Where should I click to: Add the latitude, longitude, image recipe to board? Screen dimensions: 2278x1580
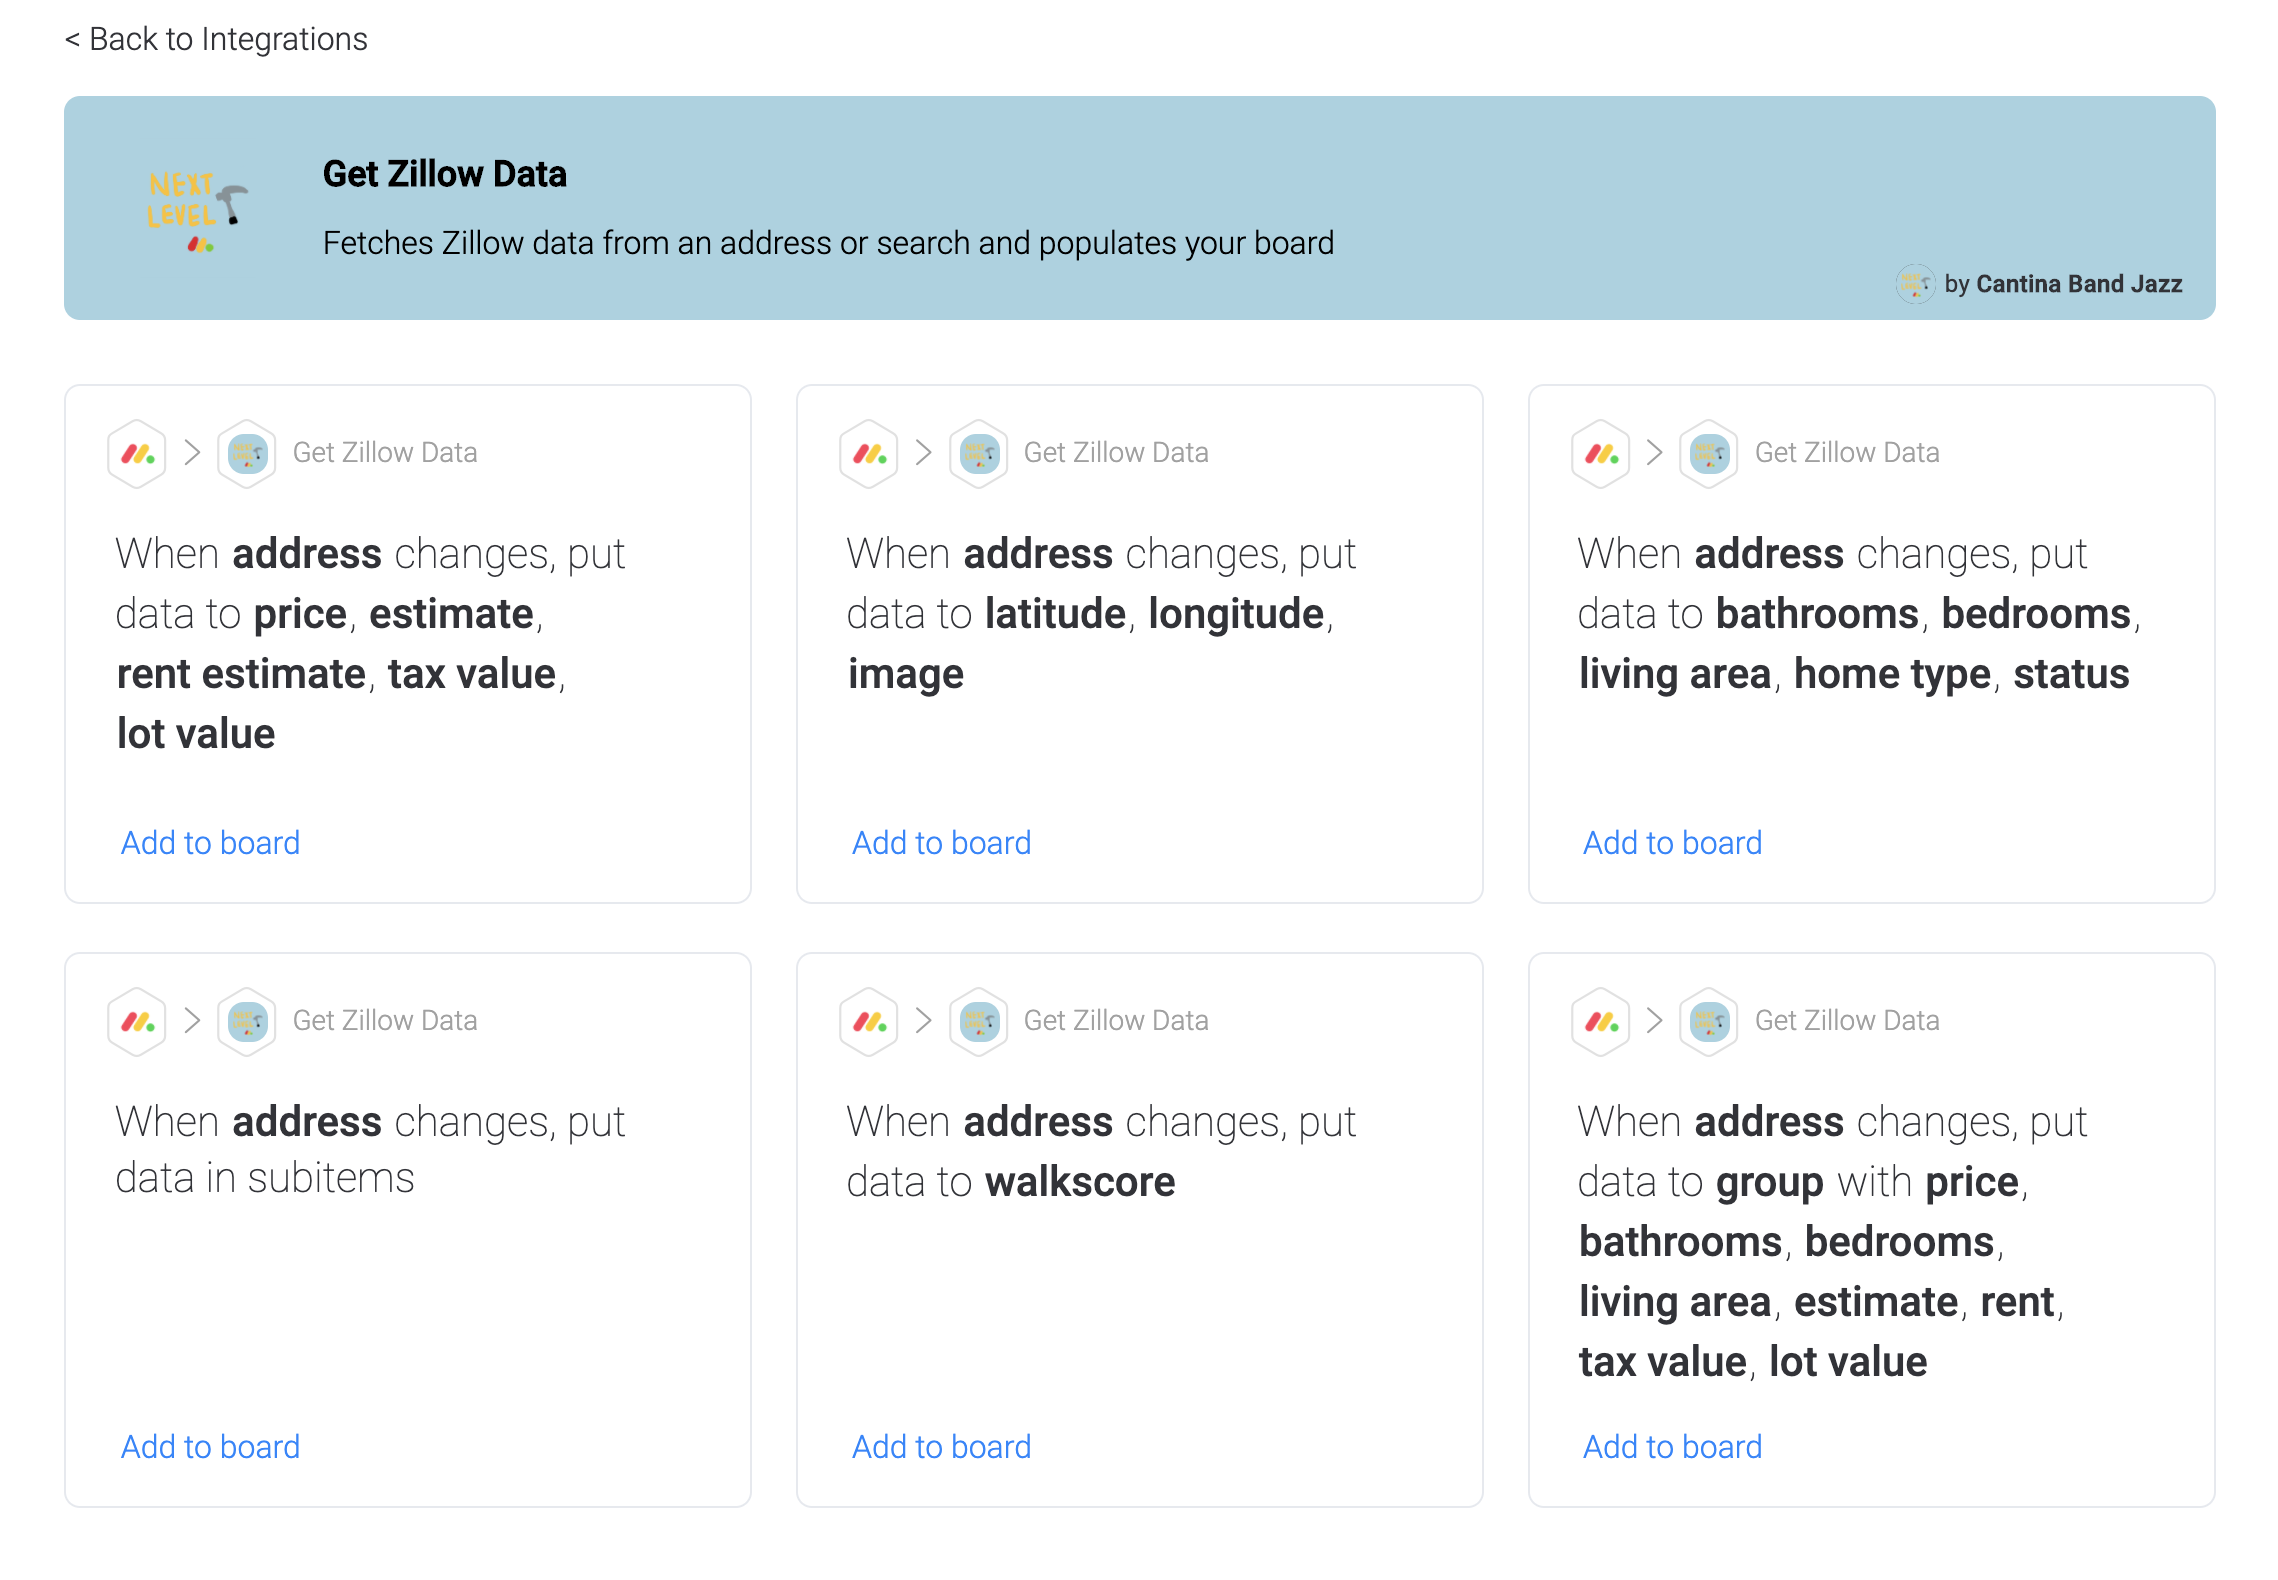tap(941, 843)
